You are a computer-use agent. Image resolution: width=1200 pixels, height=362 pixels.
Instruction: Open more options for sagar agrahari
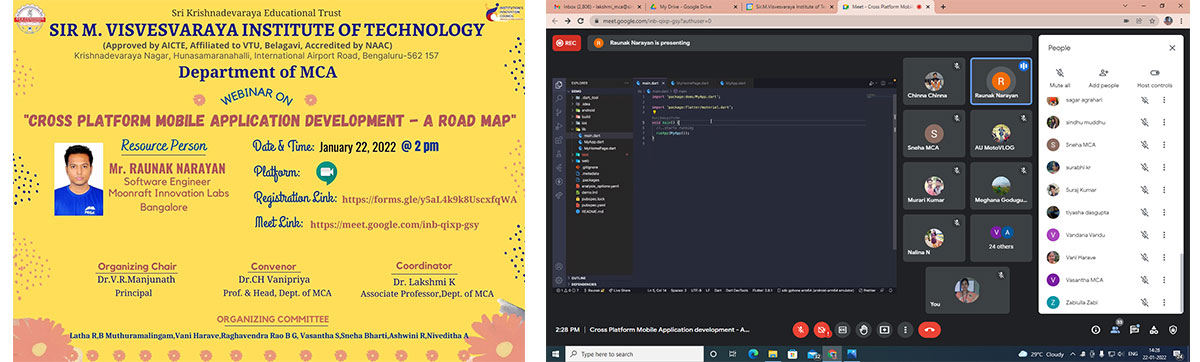(x=1164, y=101)
